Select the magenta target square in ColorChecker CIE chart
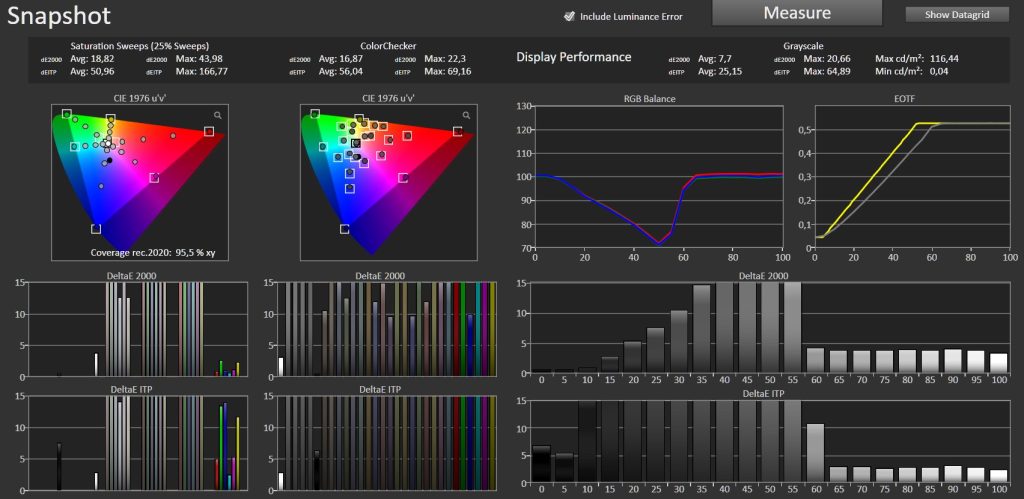The height and width of the screenshot is (499, 1024). coord(403,178)
